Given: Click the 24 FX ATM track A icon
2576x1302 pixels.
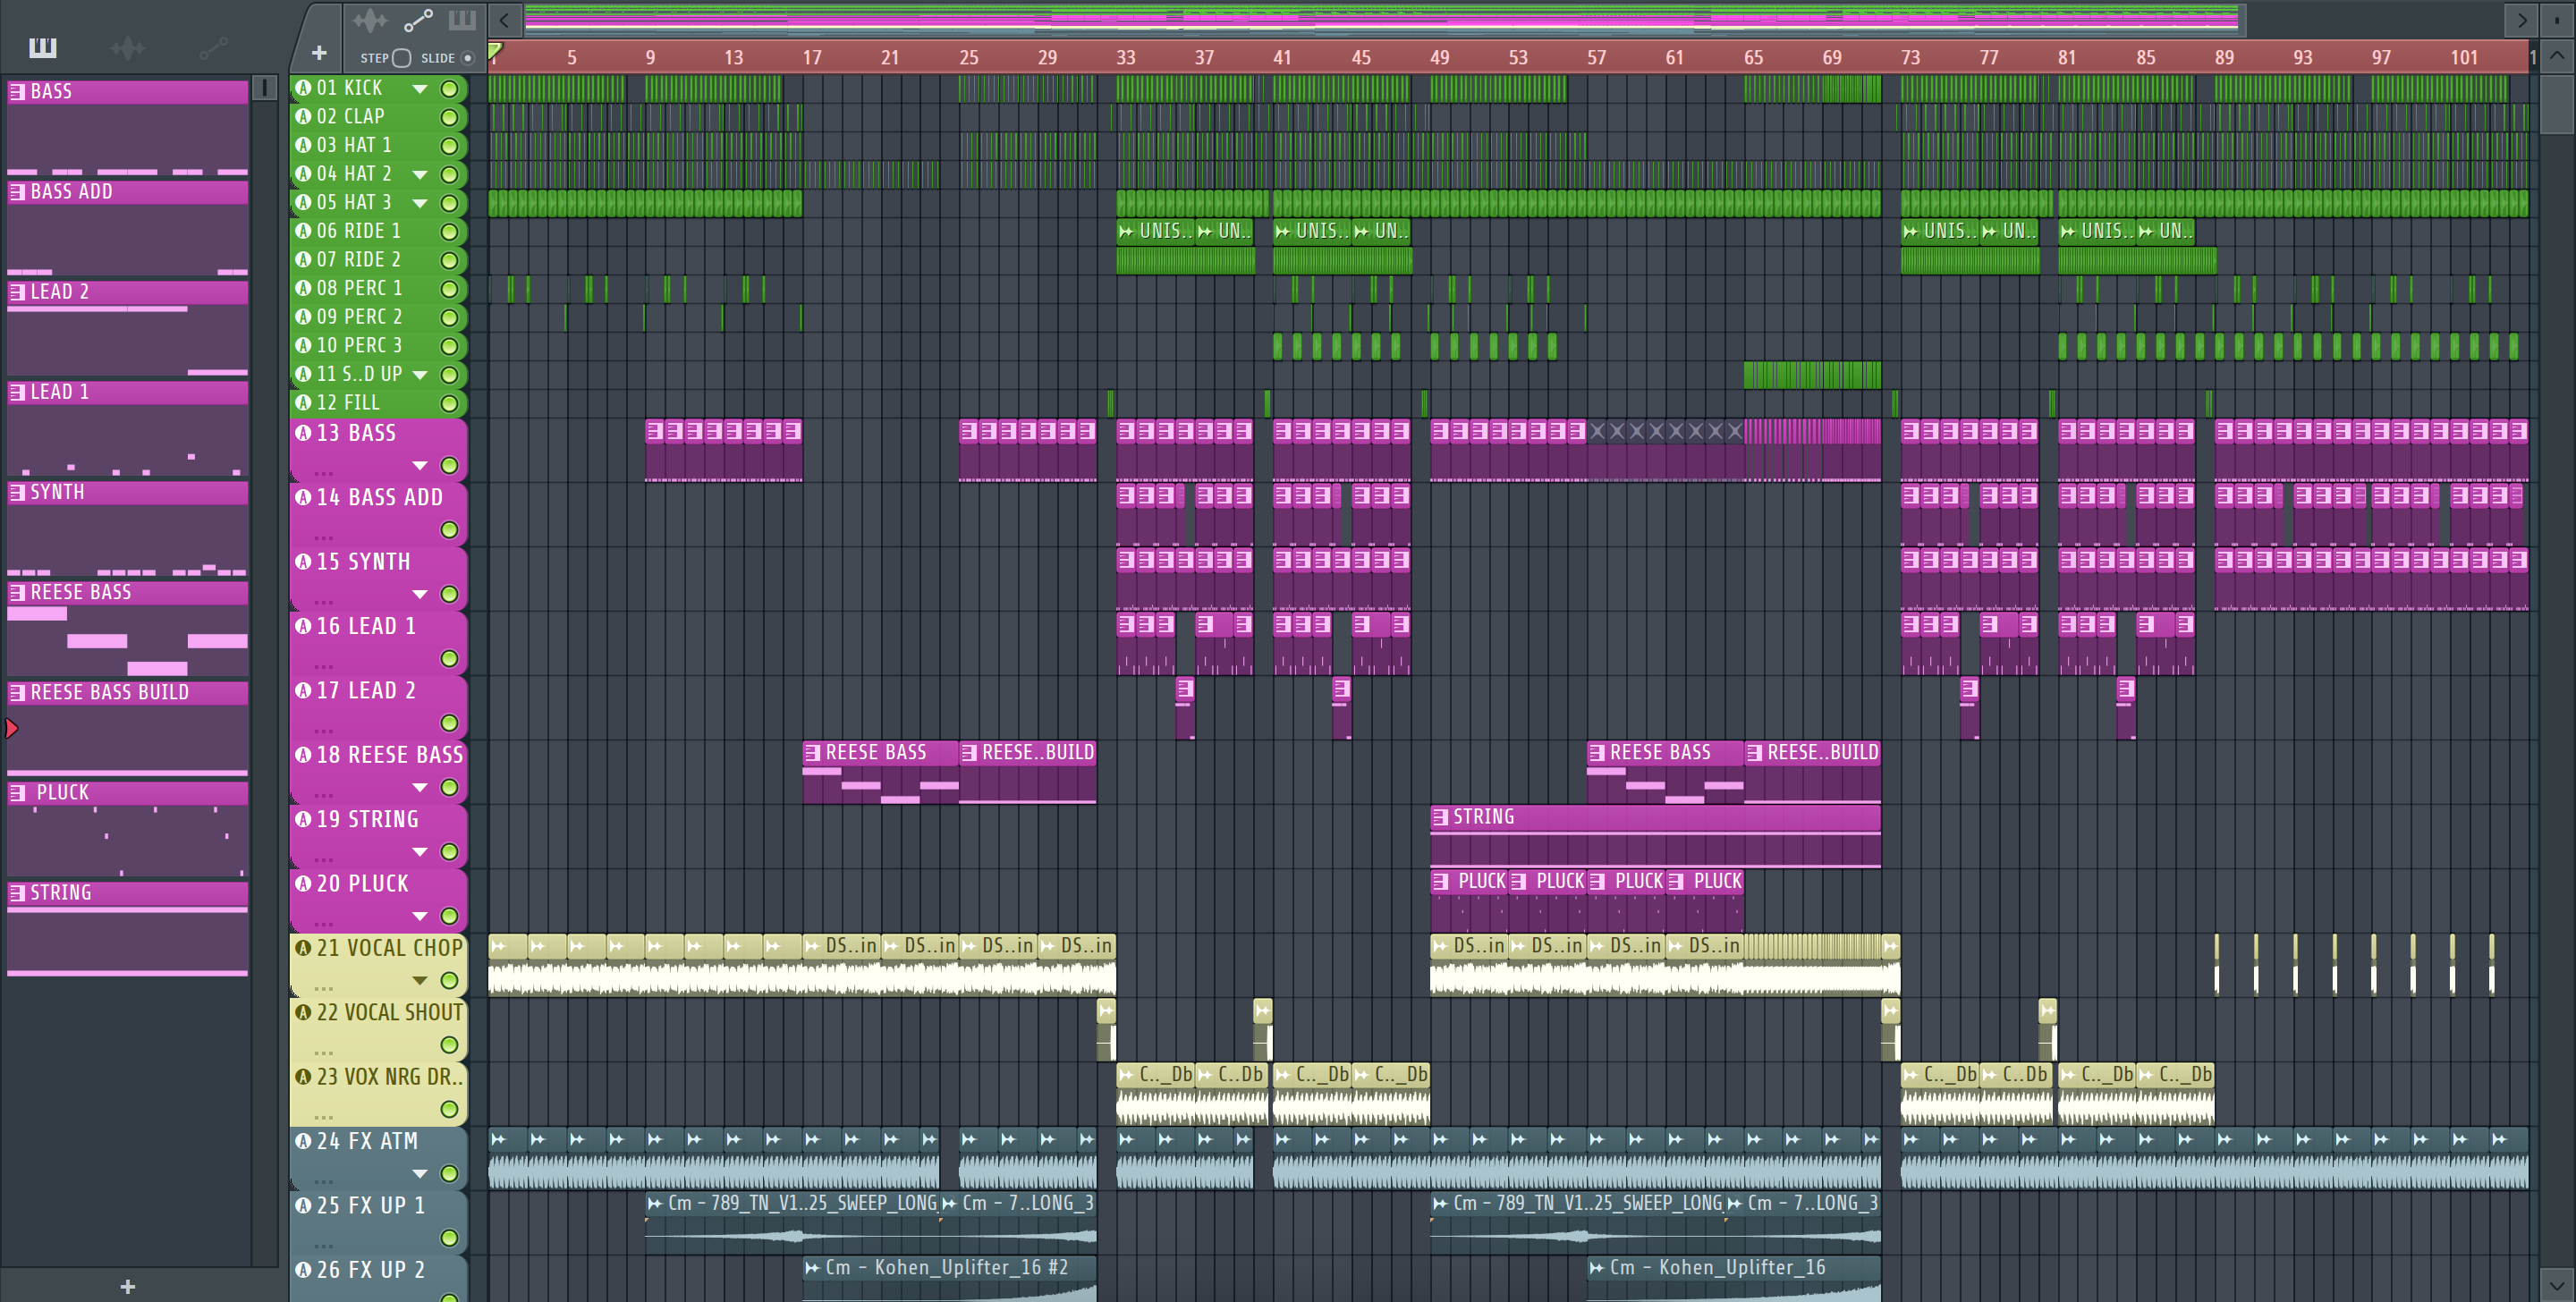Looking at the screenshot, I should 303,1141.
